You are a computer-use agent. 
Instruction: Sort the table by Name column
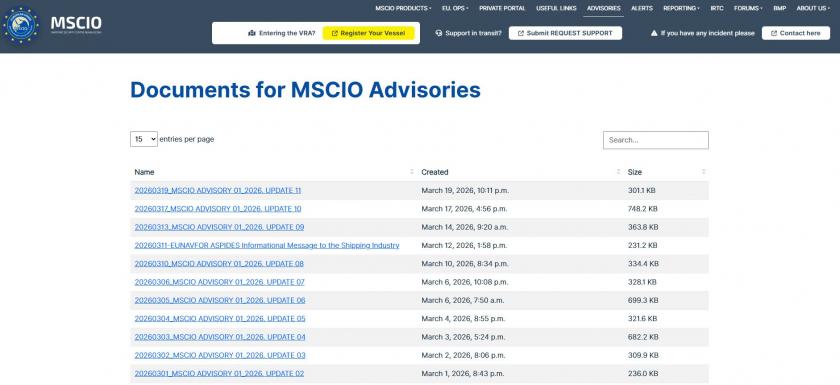pyautogui.click(x=411, y=172)
